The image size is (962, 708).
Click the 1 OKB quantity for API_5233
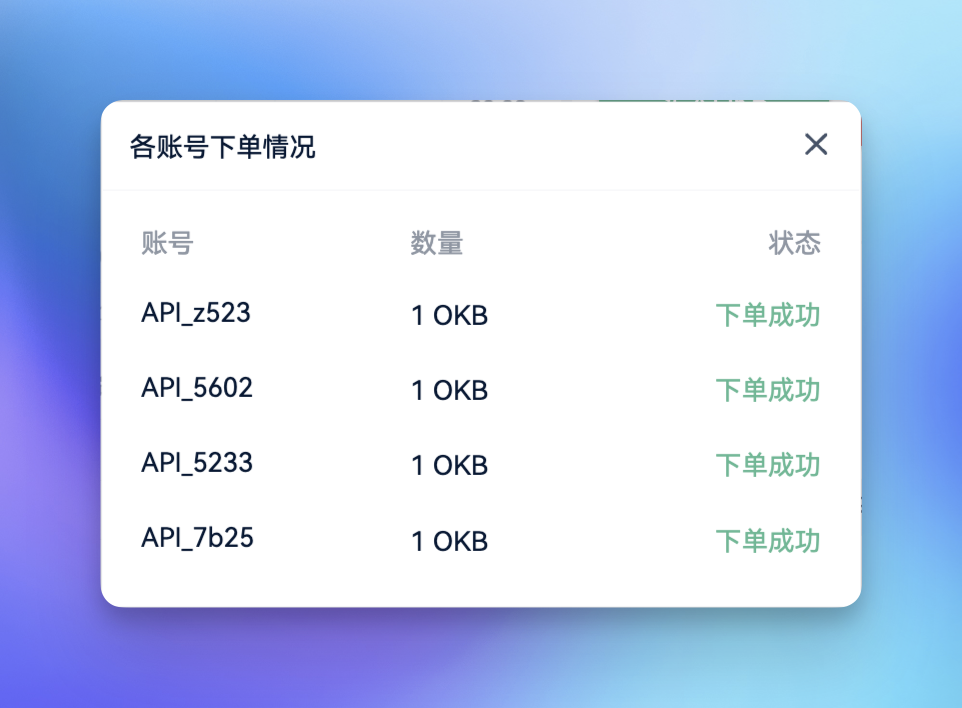pyautogui.click(x=447, y=465)
